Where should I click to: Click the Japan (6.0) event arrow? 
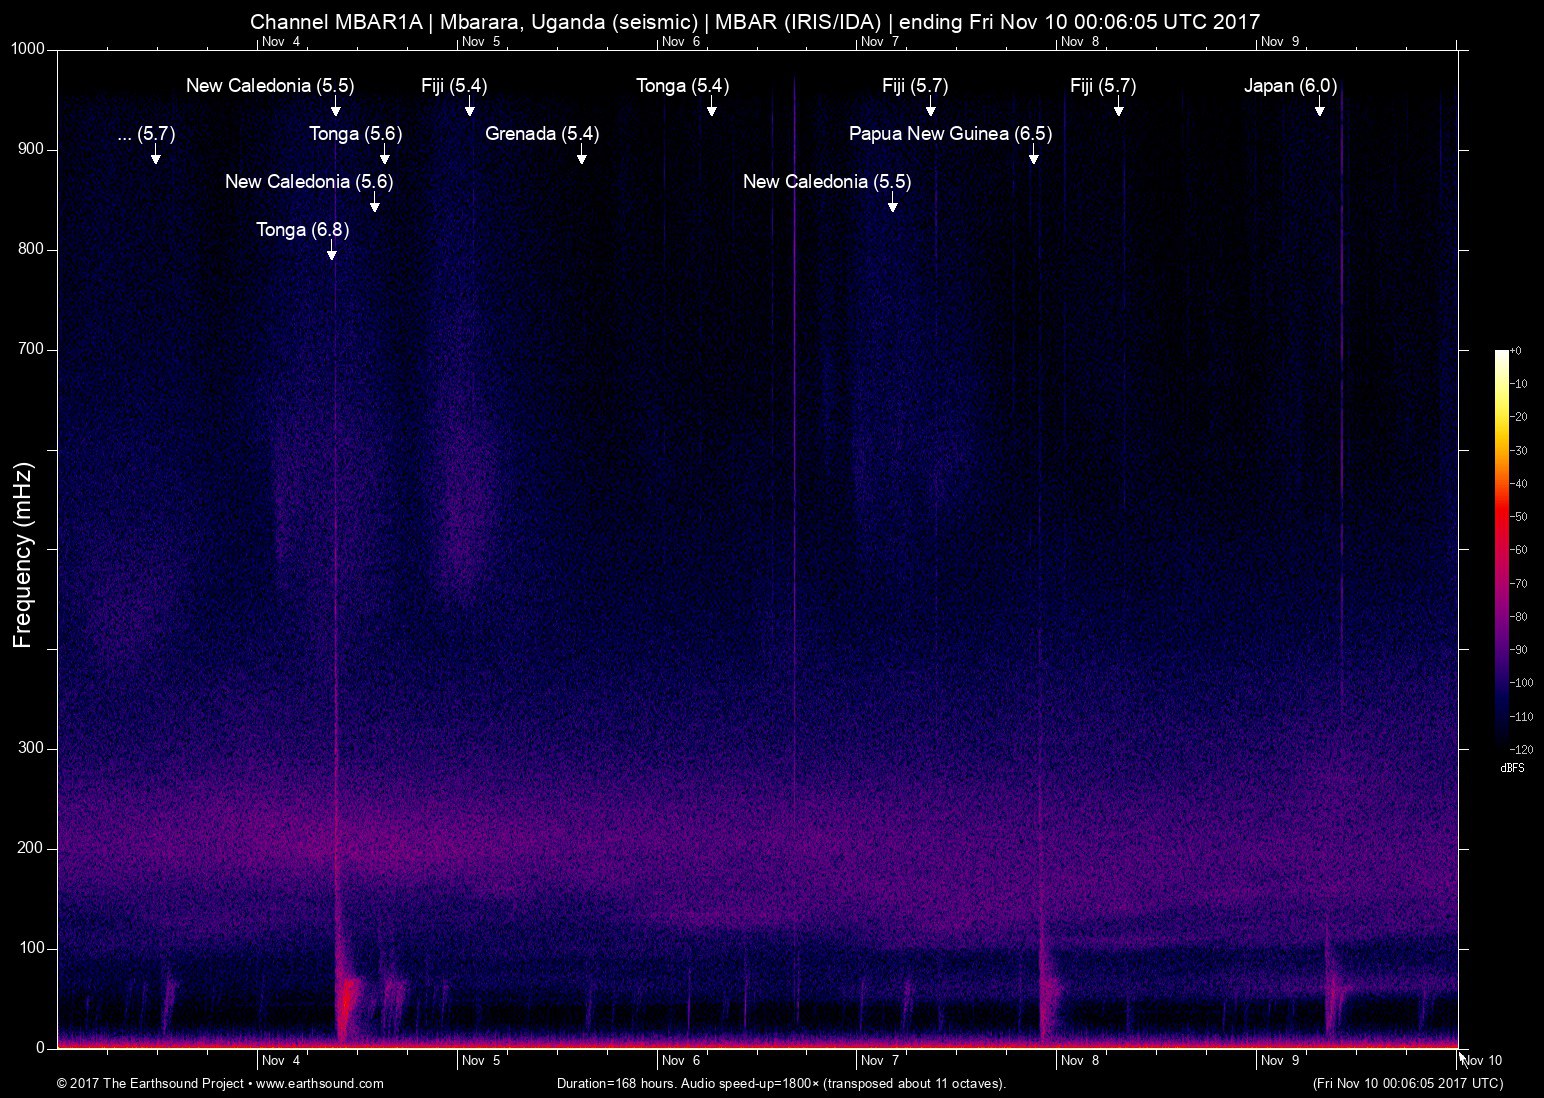[x=1321, y=110]
